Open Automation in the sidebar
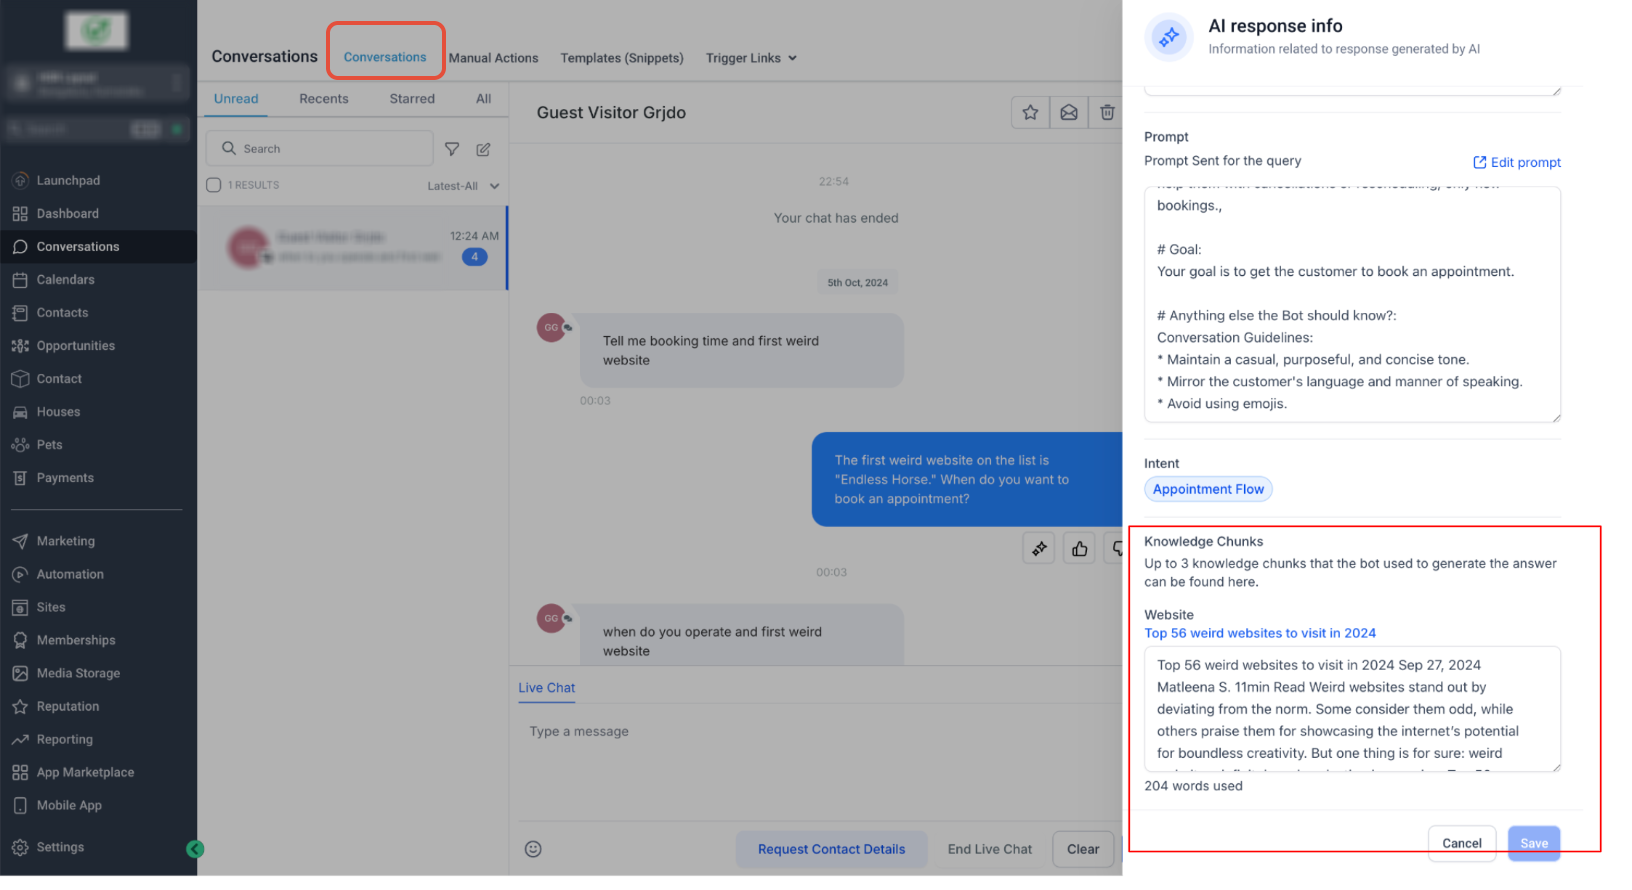 pyautogui.click(x=70, y=574)
